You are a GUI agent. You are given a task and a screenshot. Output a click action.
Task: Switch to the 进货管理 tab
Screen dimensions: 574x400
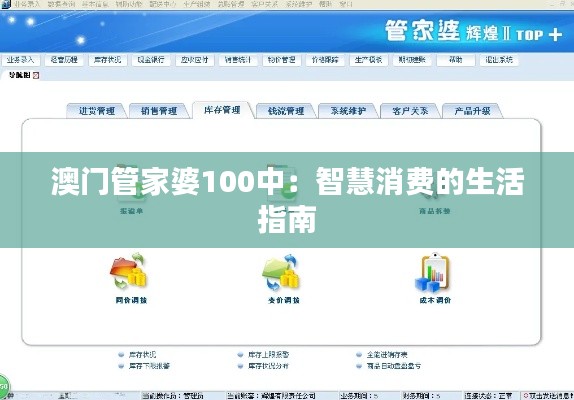(x=97, y=111)
